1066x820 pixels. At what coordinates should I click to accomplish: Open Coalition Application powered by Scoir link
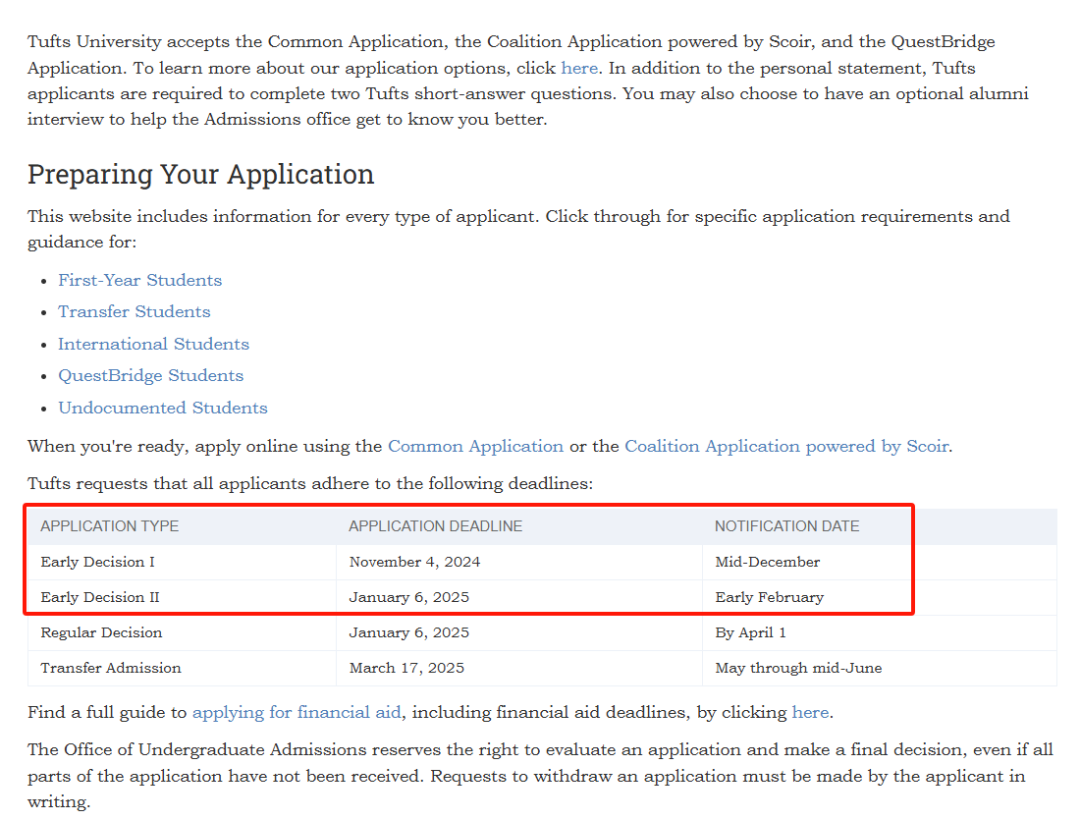tap(786, 446)
